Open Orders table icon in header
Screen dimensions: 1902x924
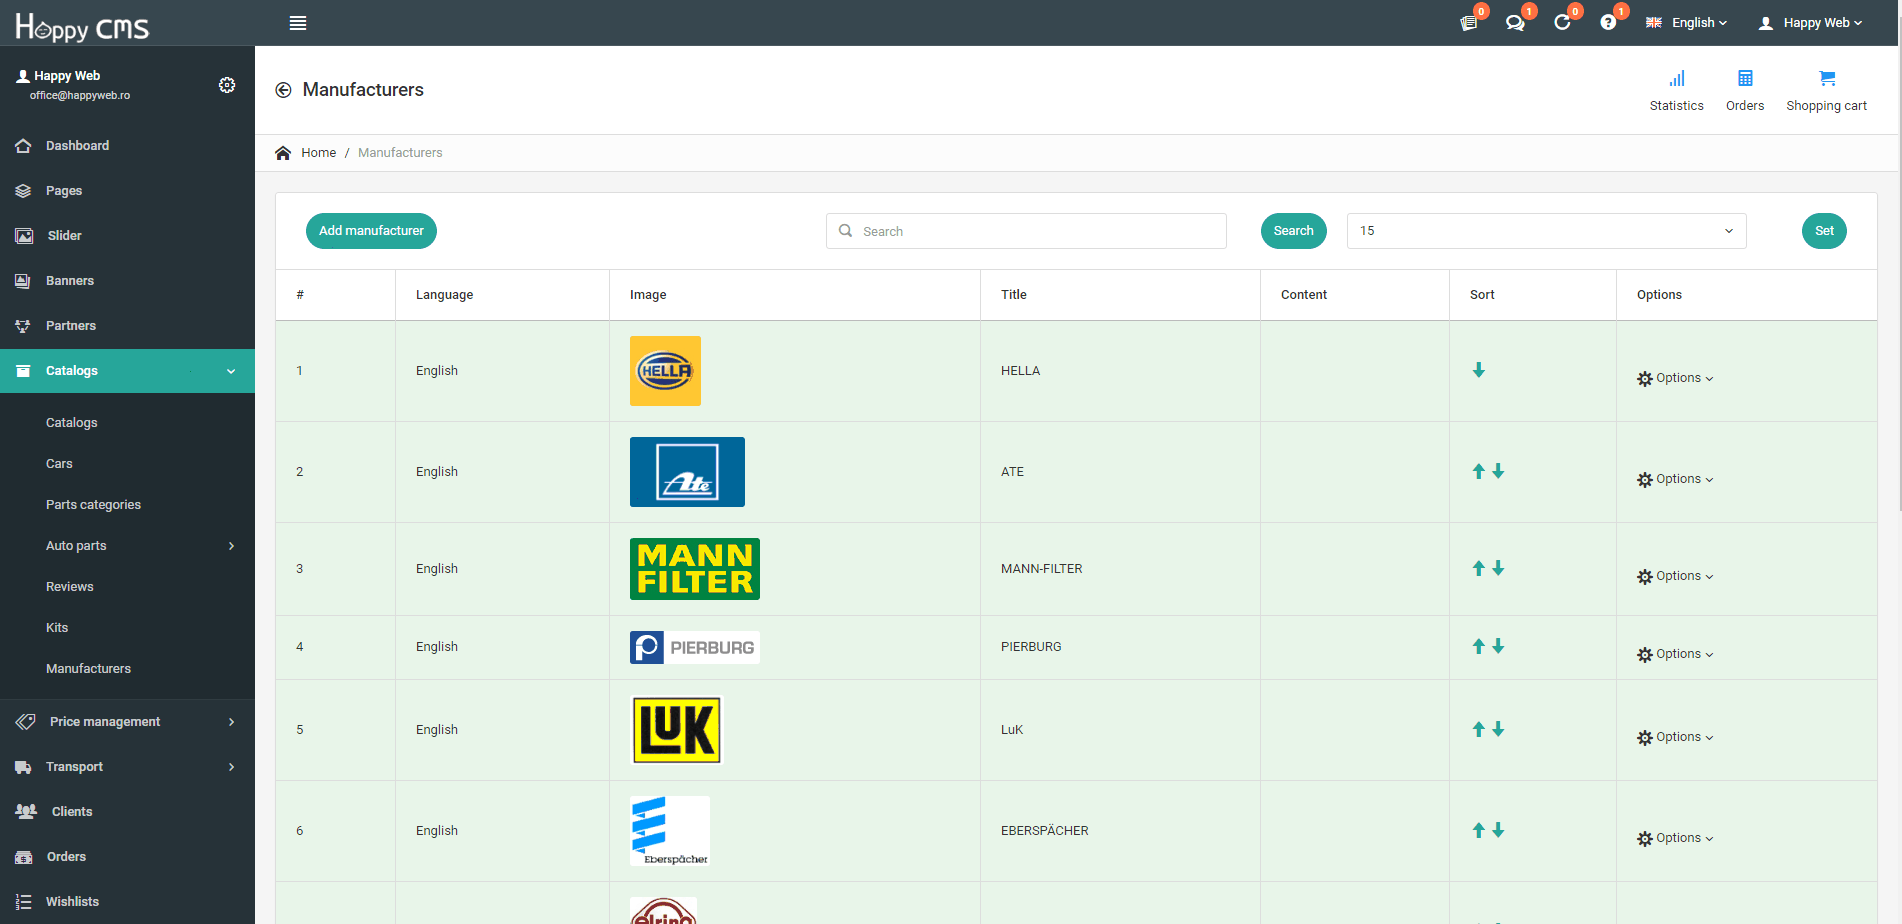[x=1745, y=79]
